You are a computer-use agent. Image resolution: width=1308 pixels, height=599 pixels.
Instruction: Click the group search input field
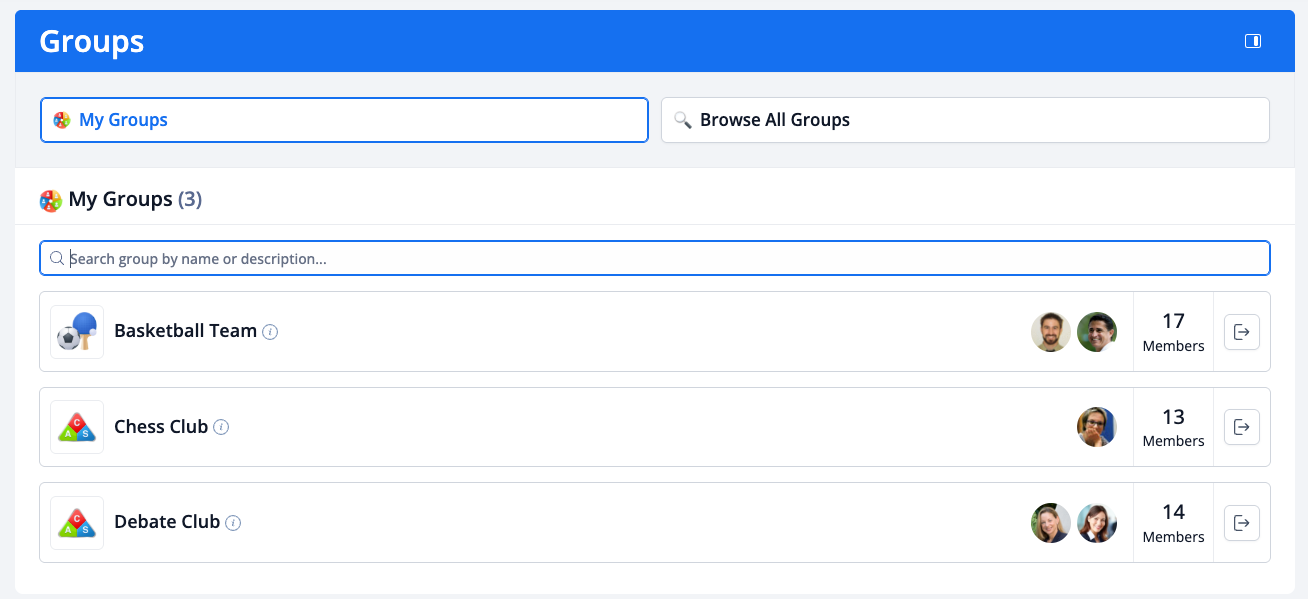click(x=655, y=258)
